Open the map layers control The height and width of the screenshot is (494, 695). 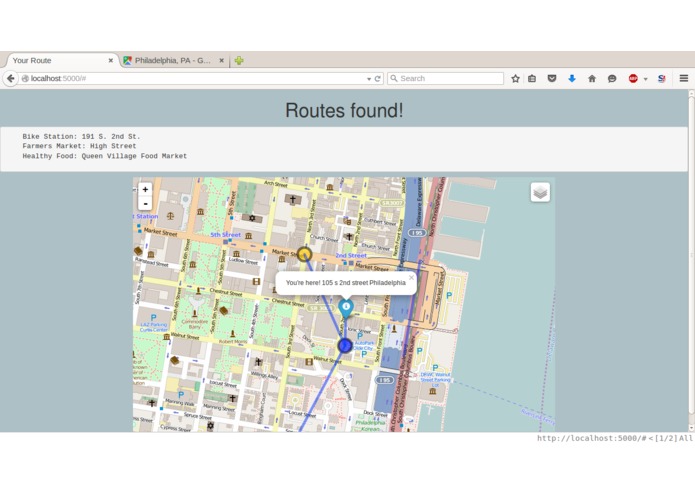pyautogui.click(x=540, y=192)
